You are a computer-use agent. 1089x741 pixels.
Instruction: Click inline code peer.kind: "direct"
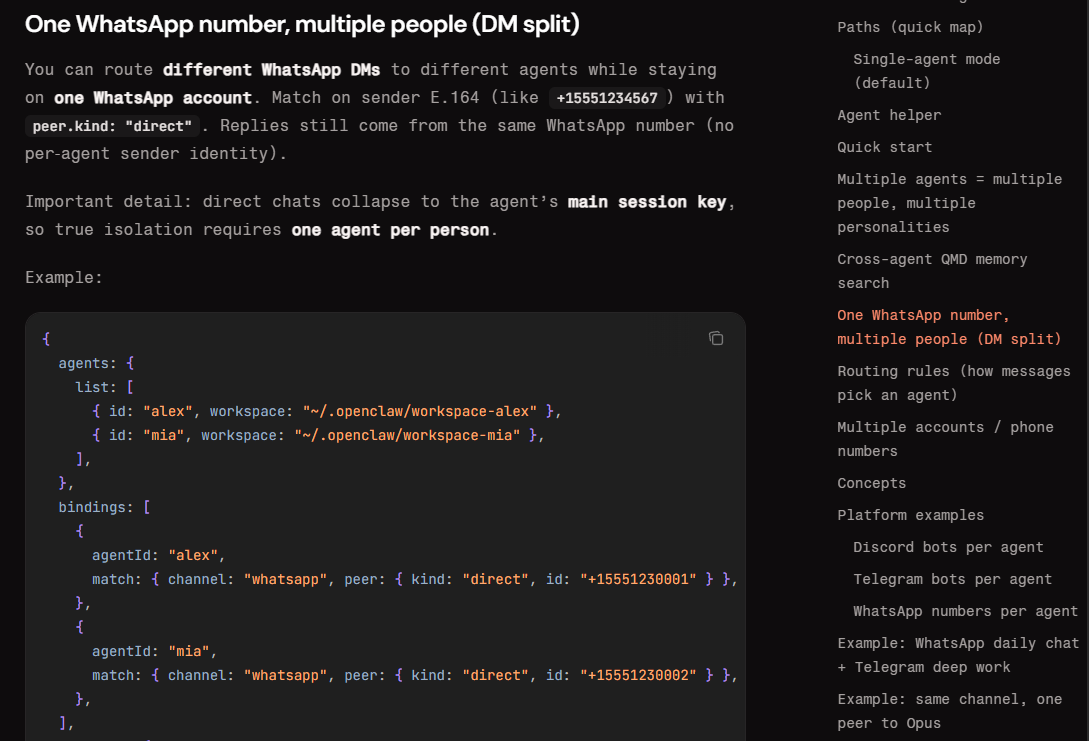(112, 126)
